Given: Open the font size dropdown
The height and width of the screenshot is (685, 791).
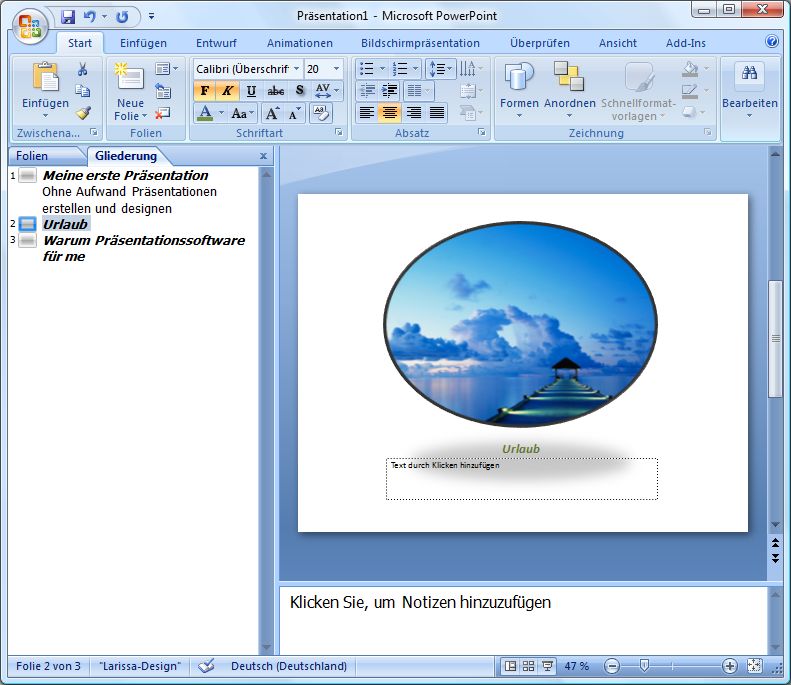Looking at the screenshot, I should pos(336,69).
